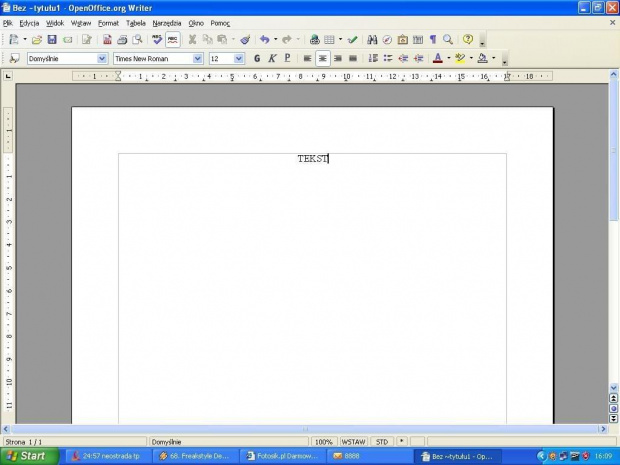620x465 pixels.
Task: Open Find and Replace binoculars icon
Action: click(372, 40)
